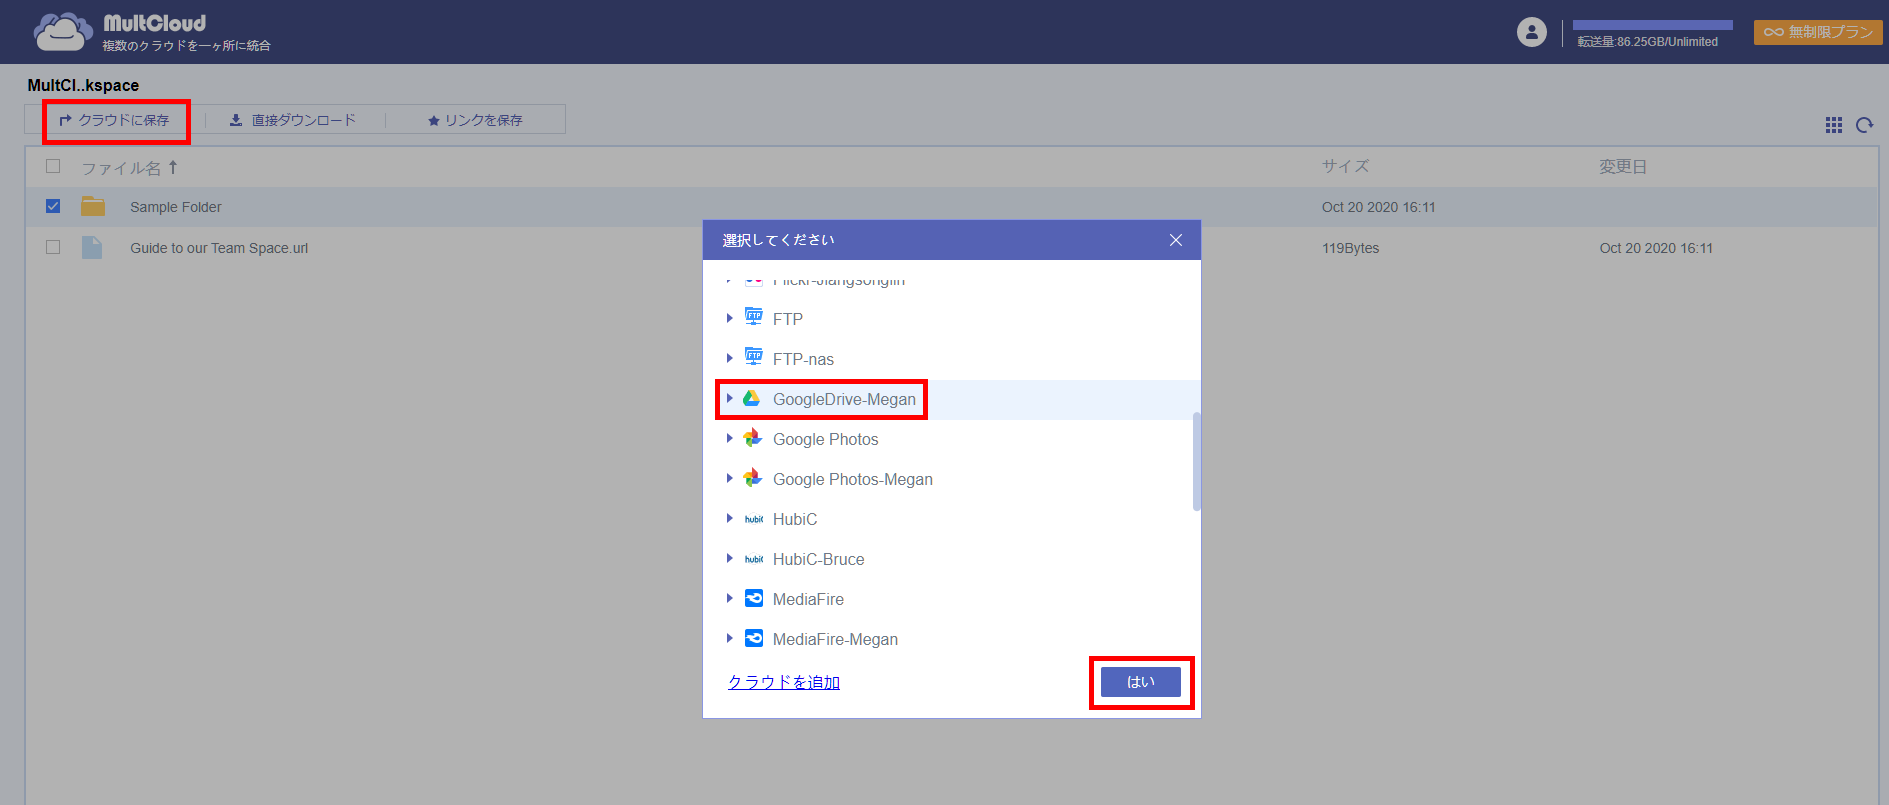Select Google Photos-Megan in the list

(952, 479)
